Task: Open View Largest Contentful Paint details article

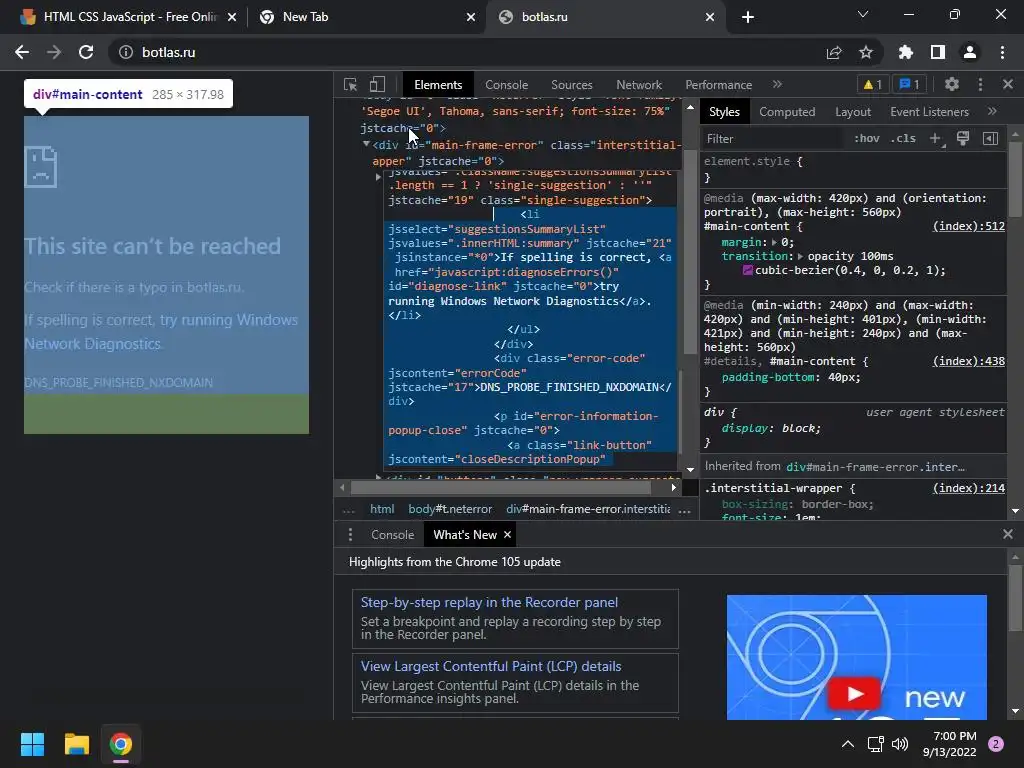Action: point(491,666)
